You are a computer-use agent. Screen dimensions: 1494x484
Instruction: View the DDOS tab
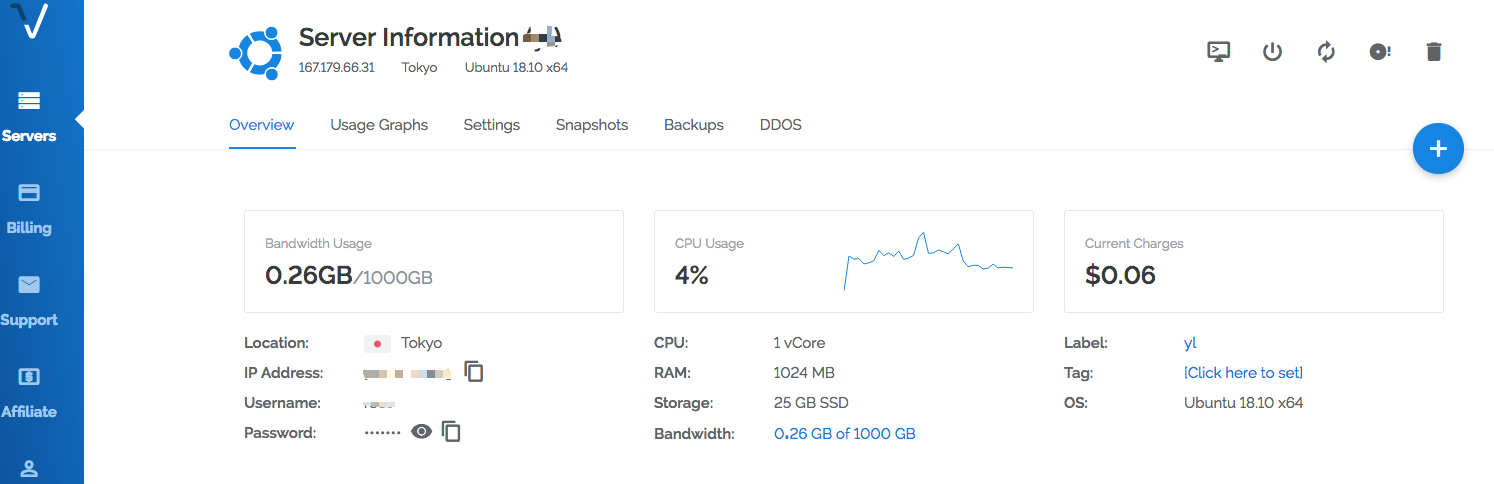[x=780, y=125]
